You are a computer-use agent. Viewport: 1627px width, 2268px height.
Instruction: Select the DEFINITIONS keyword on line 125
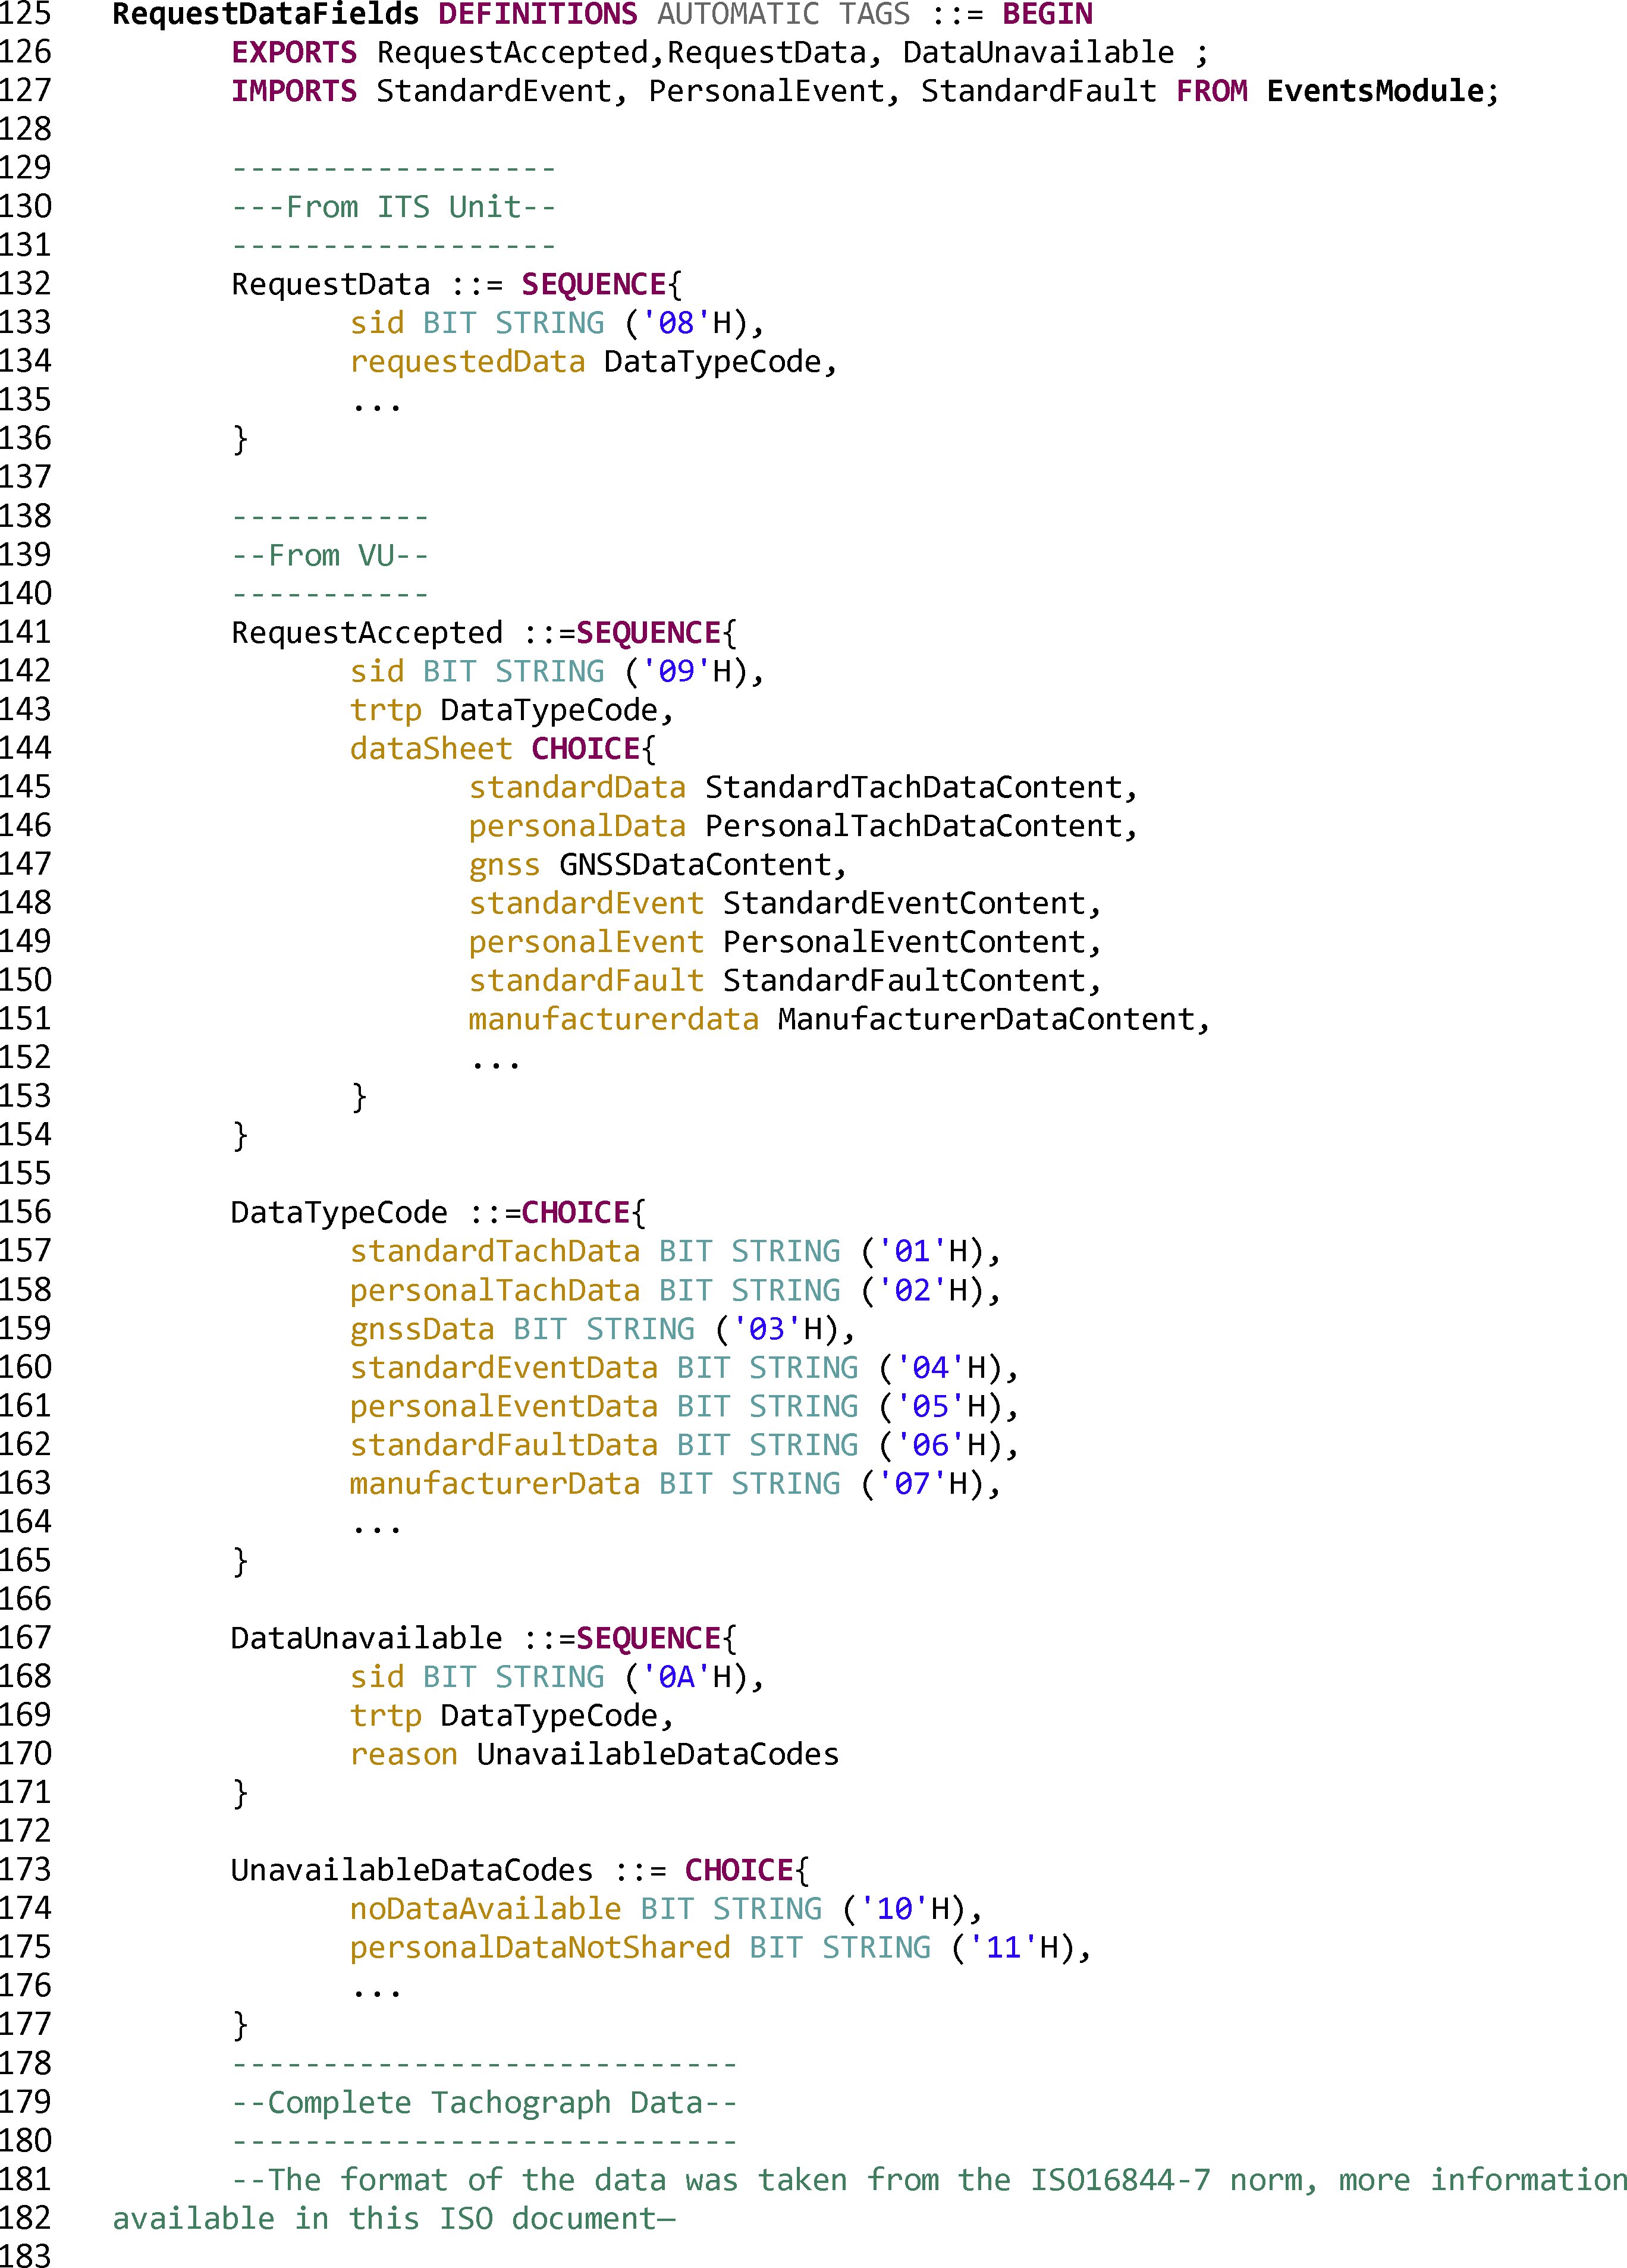(x=537, y=15)
